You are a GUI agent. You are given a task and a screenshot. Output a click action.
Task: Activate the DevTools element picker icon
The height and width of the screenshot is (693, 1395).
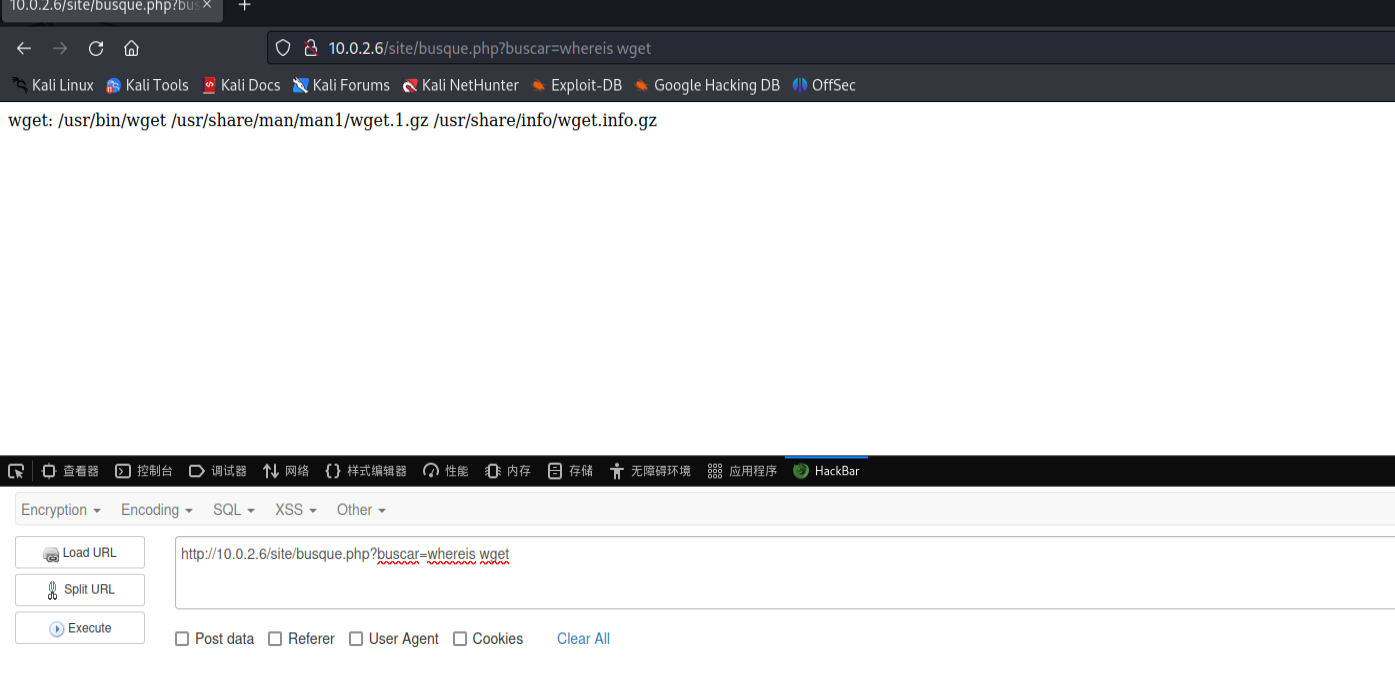(x=16, y=471)
